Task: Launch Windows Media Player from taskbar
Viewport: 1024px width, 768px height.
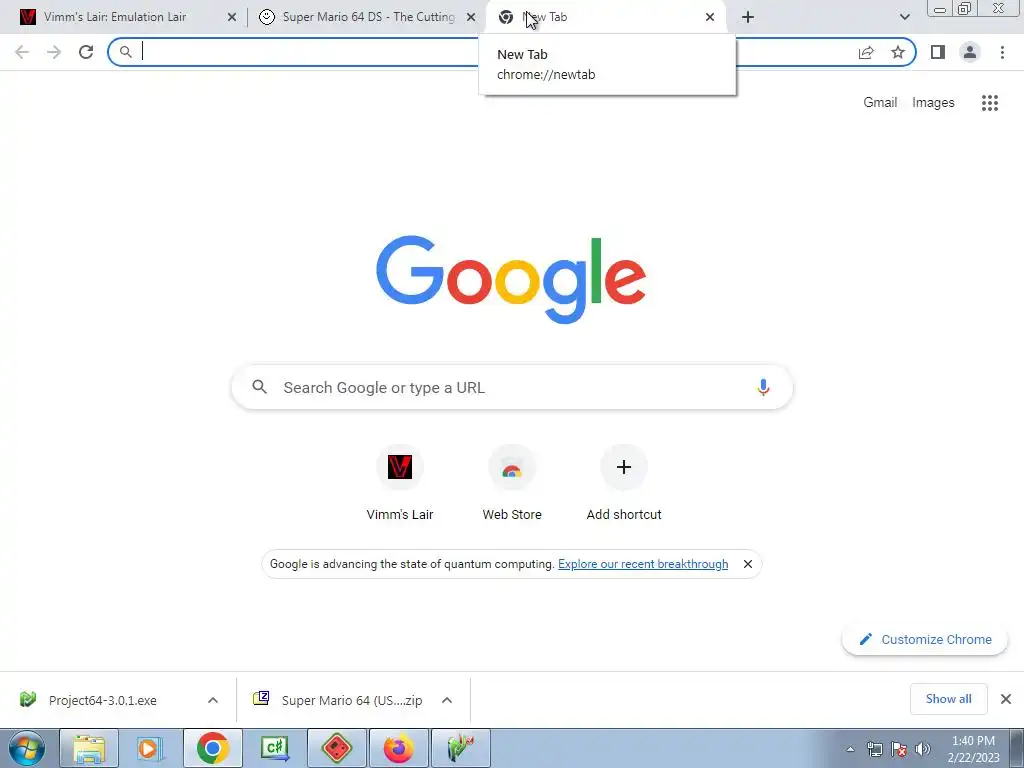Action: [150, 748]
